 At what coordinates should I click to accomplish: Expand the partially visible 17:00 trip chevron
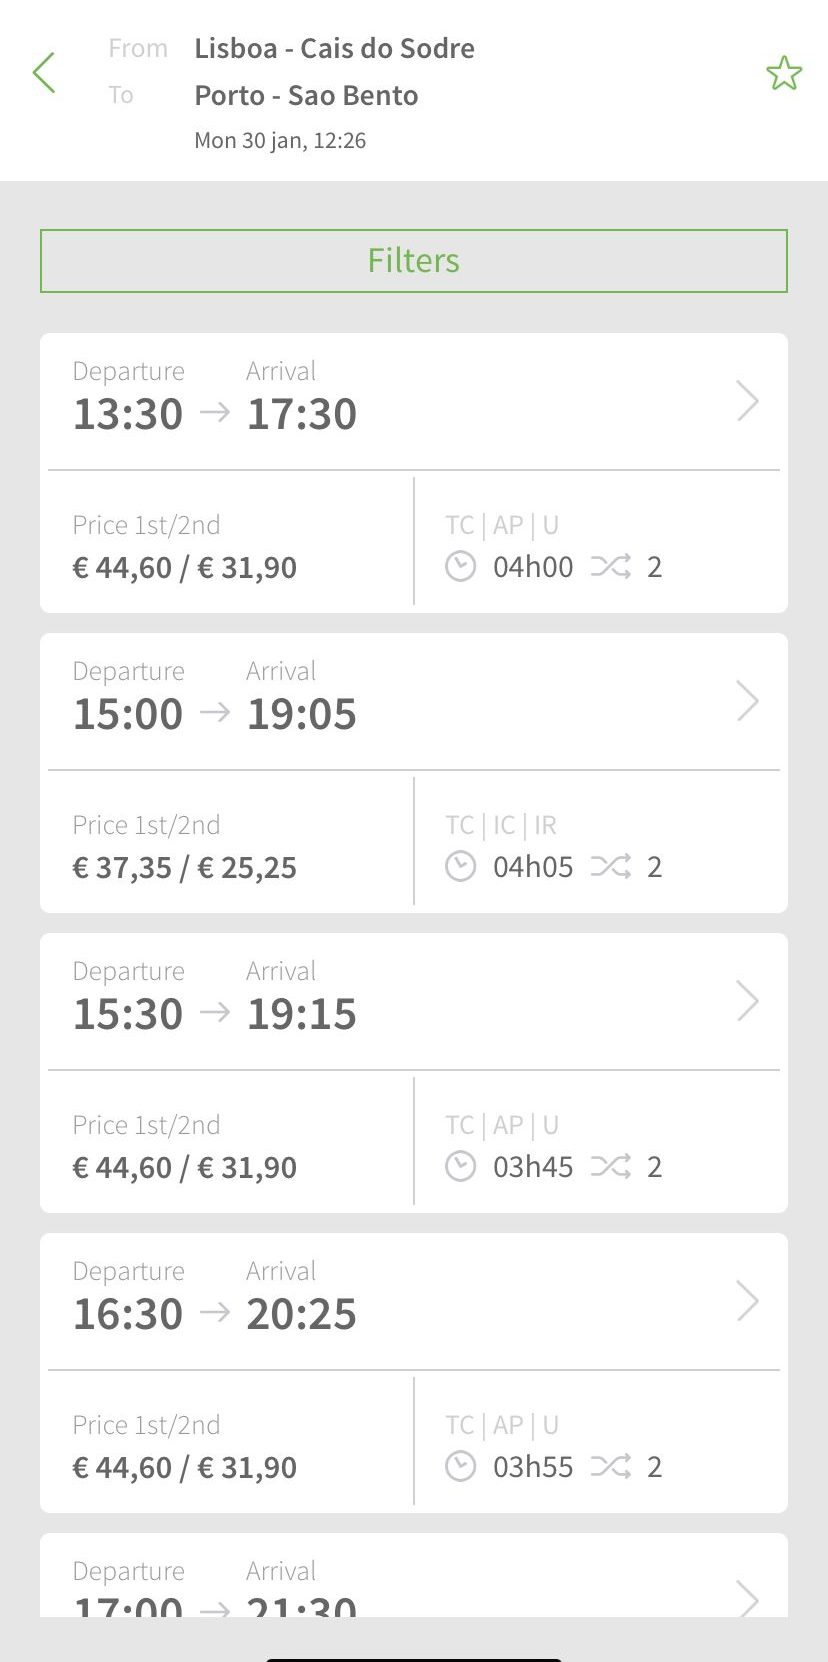point(747,1598)
